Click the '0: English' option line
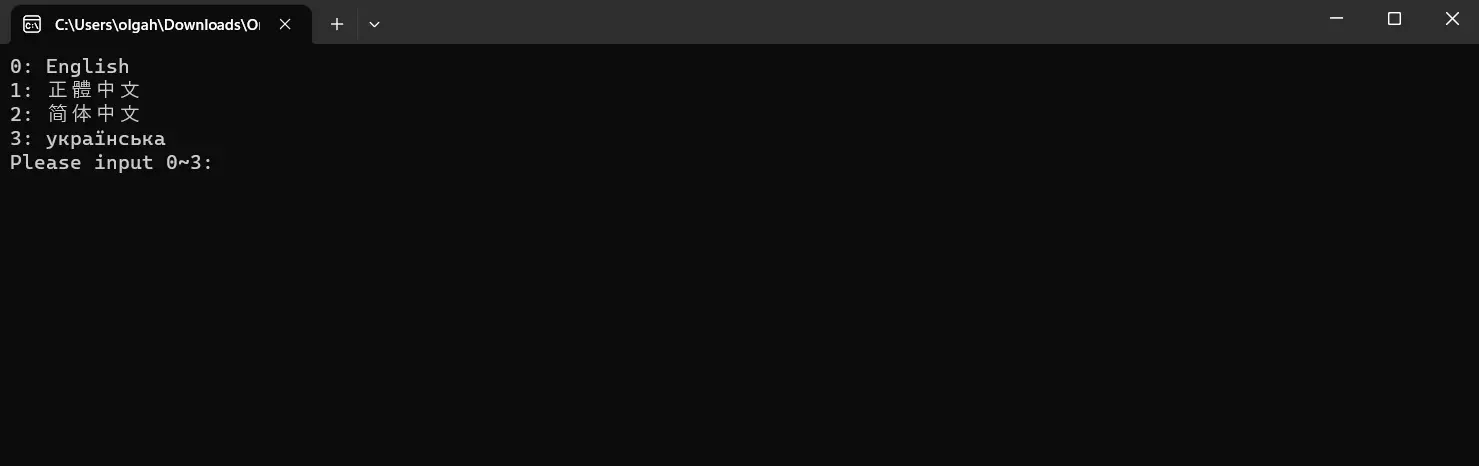The image size is (1479, 466). pos(70,66)
